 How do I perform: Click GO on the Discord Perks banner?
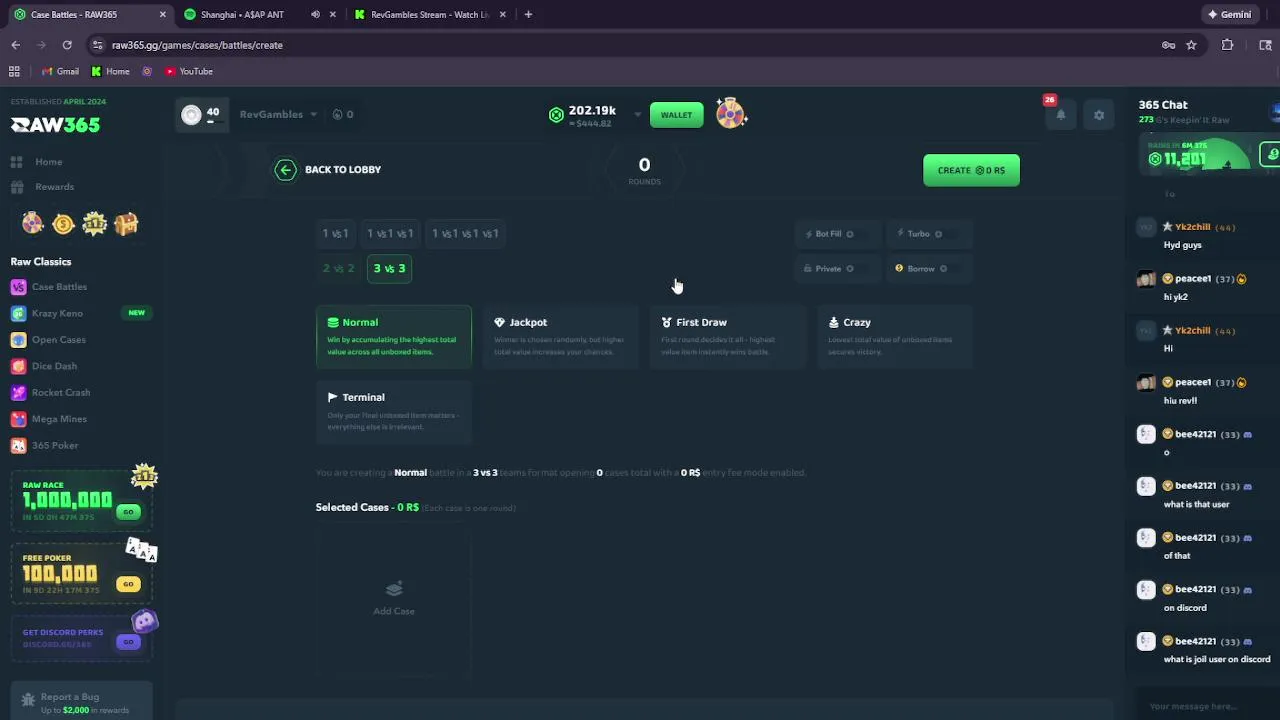[128, 642]
